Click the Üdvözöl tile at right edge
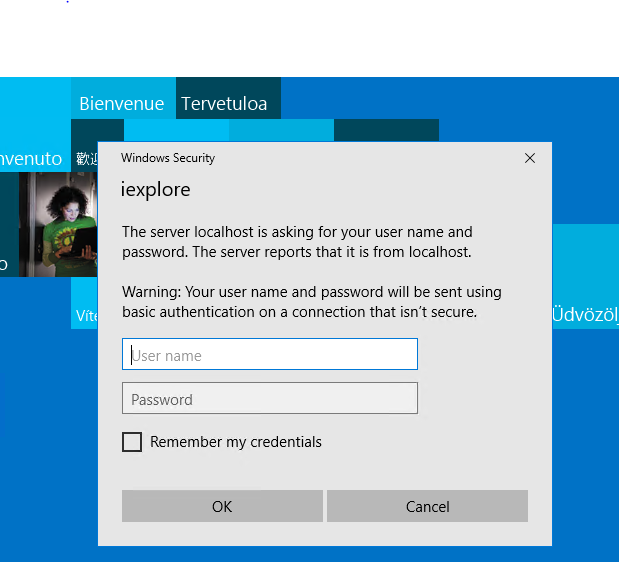 [585, 276]
